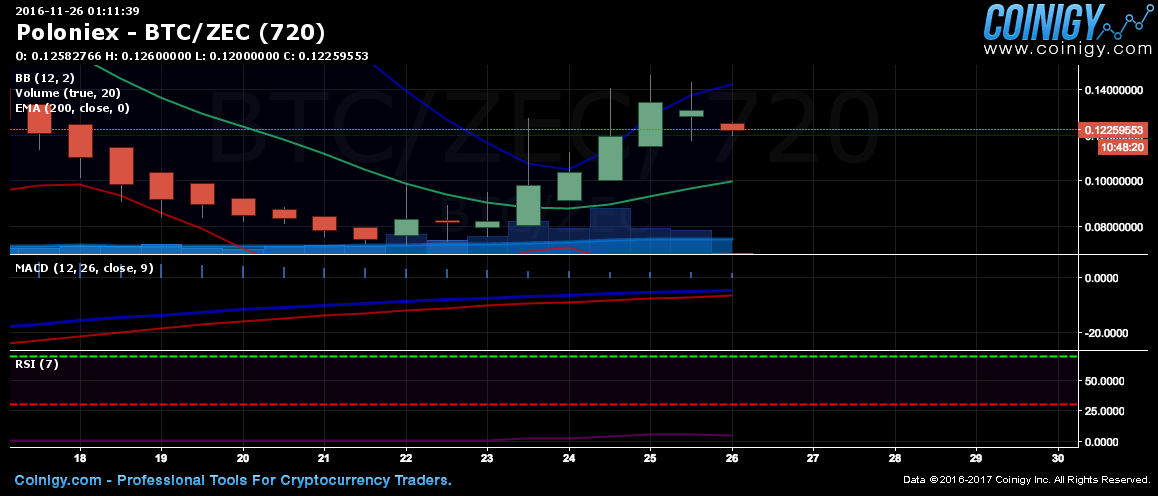The image size is (1158, 496).
Task: Click the OHLC values line
Action: click(192, 56)
